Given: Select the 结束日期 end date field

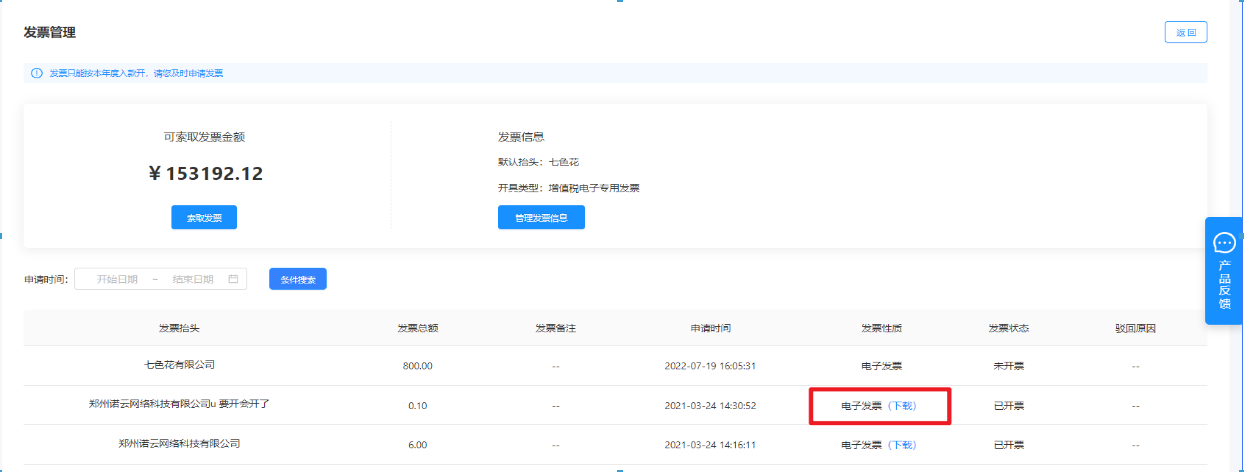Looking at the screenshot, I should [193, 280].
